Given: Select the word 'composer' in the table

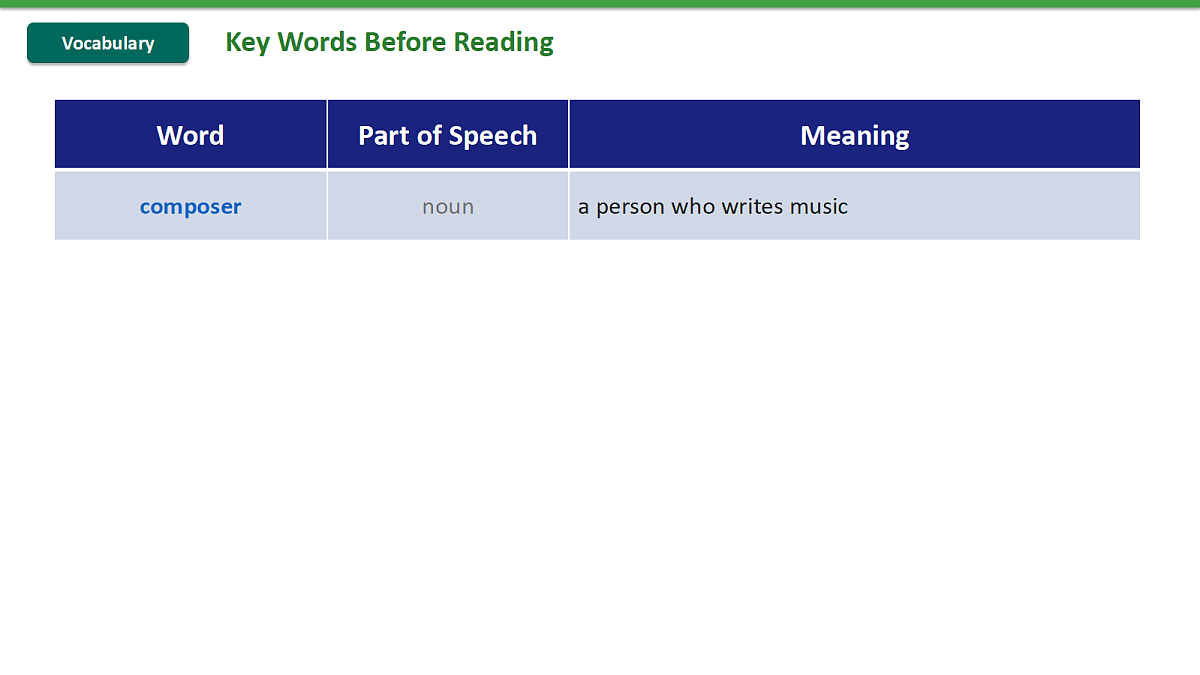Looking at the screenshot, I should 190,207.
